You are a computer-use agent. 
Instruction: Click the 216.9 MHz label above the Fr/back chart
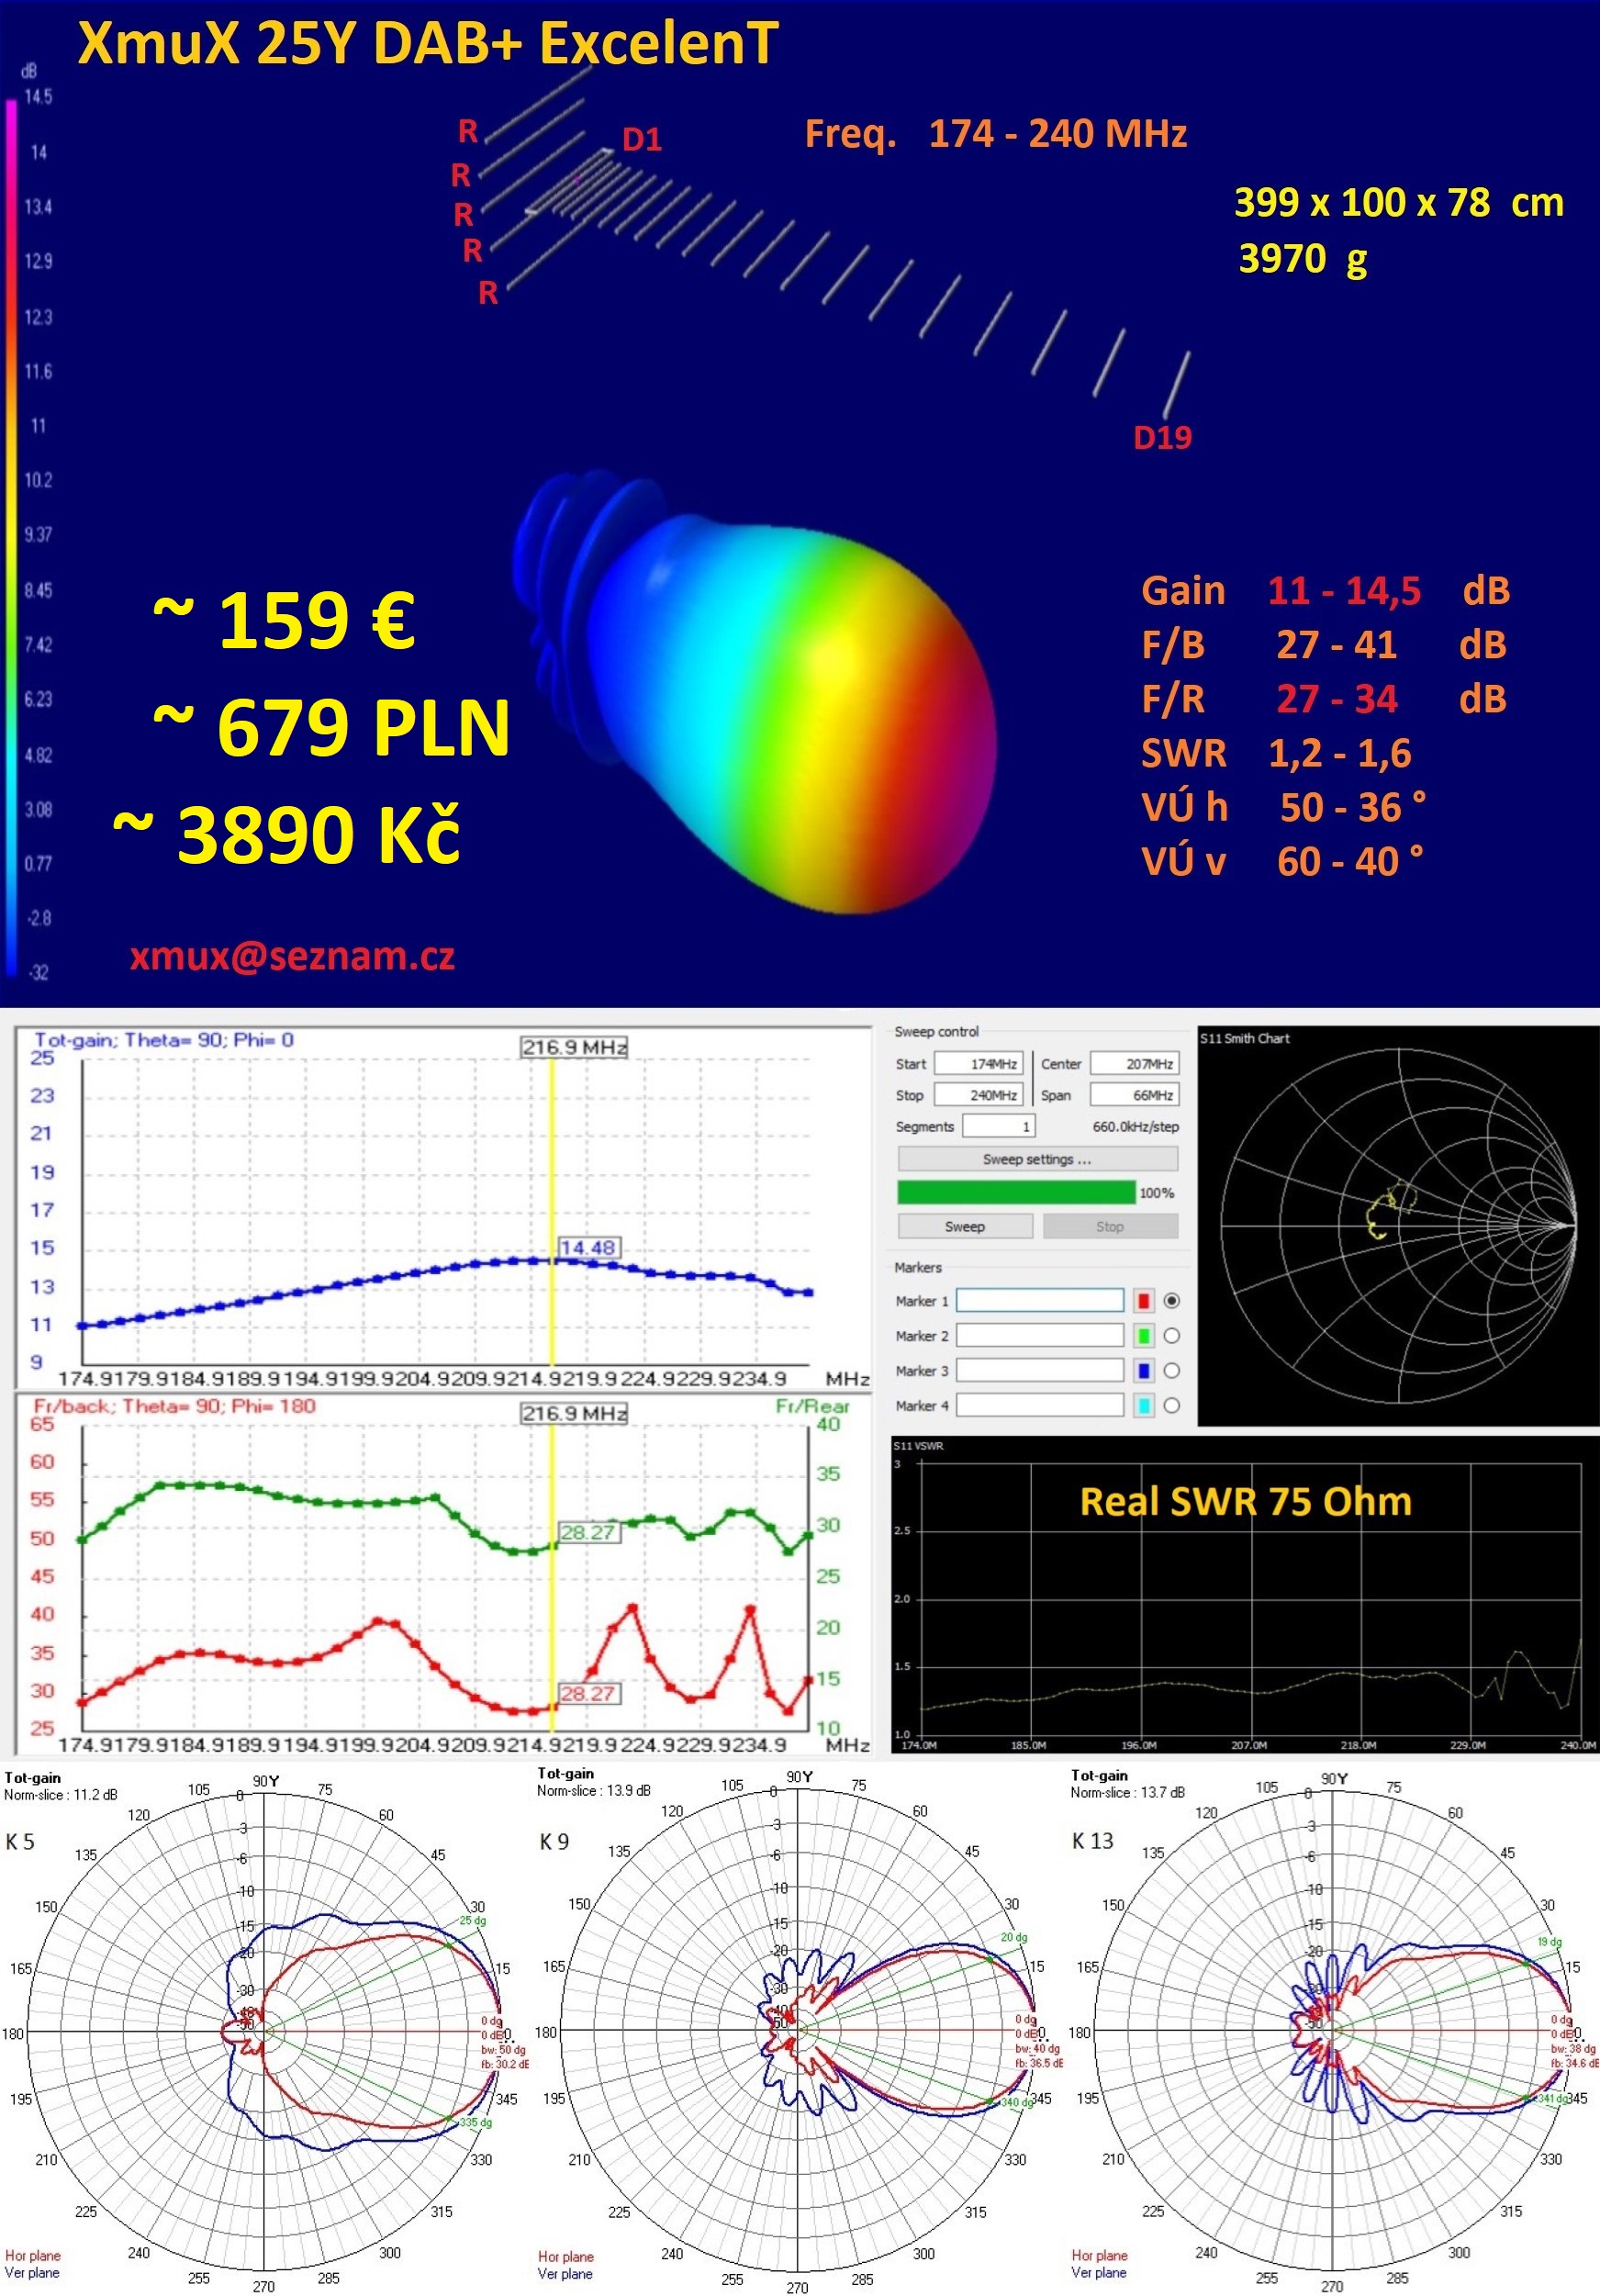click(x=574, y=1413)
